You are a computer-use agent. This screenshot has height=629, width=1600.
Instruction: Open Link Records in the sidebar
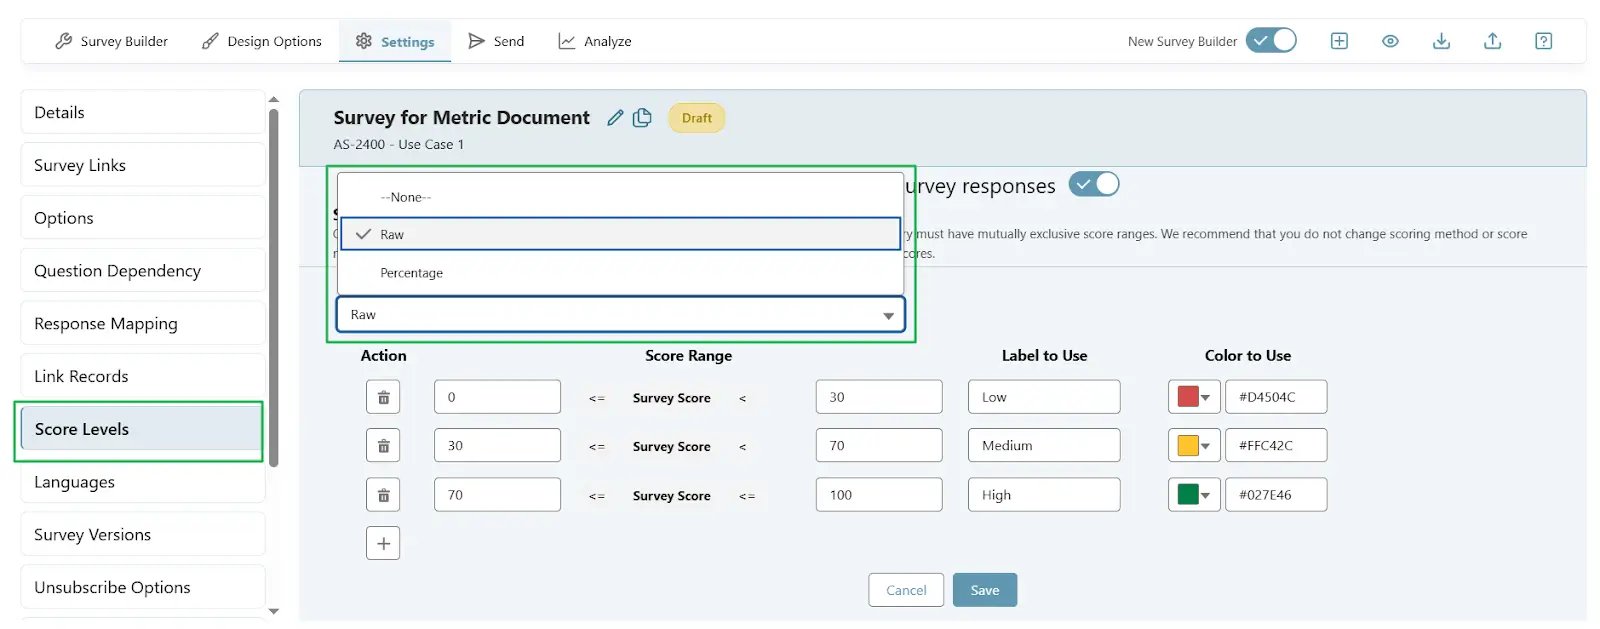[x=142, y=376]
